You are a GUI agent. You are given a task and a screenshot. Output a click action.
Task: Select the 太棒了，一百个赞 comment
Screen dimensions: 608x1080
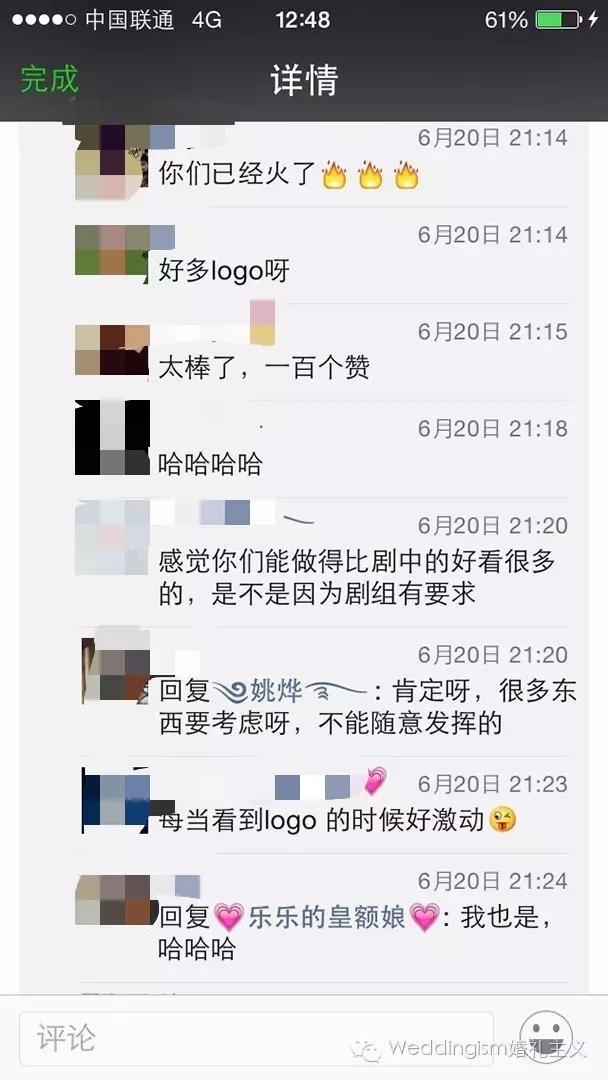tap(264, 367)
